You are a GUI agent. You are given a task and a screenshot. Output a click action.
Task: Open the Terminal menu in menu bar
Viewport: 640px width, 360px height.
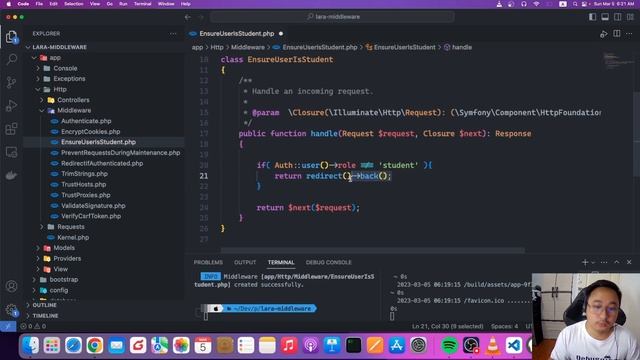pos(142,4)
